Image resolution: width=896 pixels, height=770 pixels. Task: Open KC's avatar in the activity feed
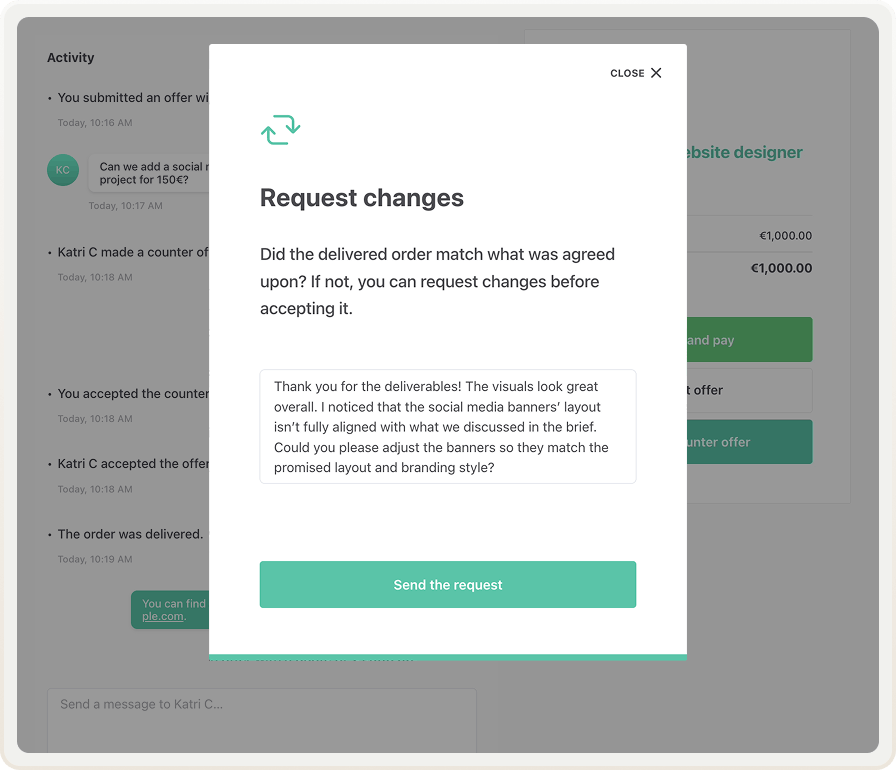[63, 170]
